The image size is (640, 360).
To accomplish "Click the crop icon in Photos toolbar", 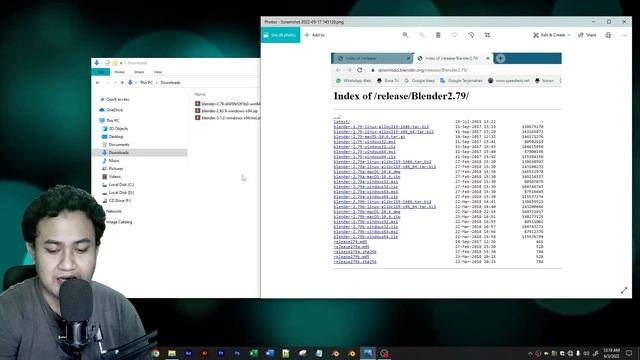I will pyautogui.click(x=487, y=35).
